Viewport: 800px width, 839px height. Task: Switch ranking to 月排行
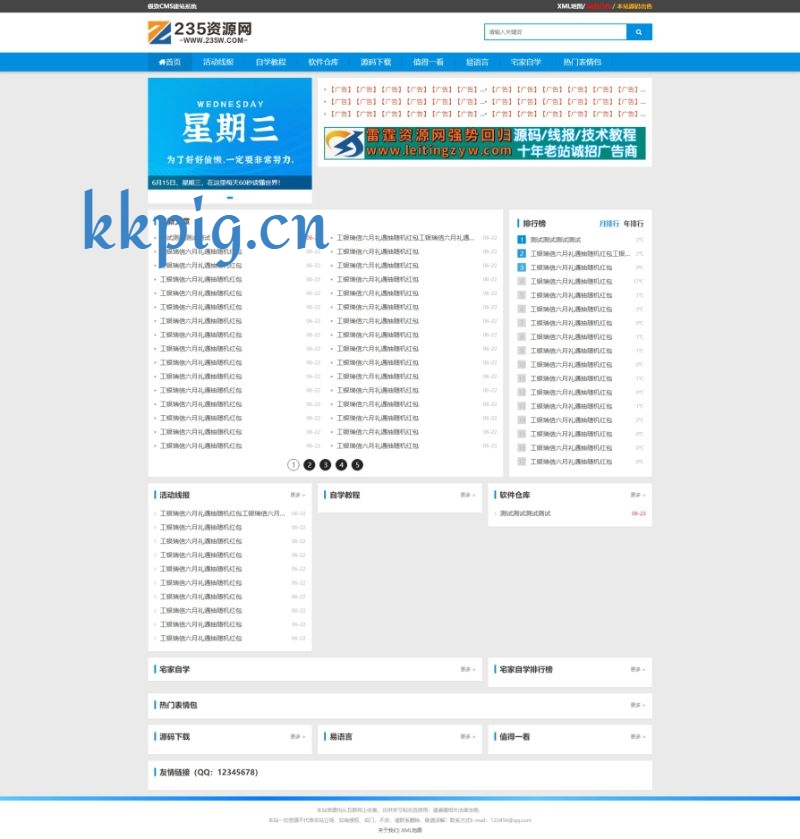click(x=609, y=224)
